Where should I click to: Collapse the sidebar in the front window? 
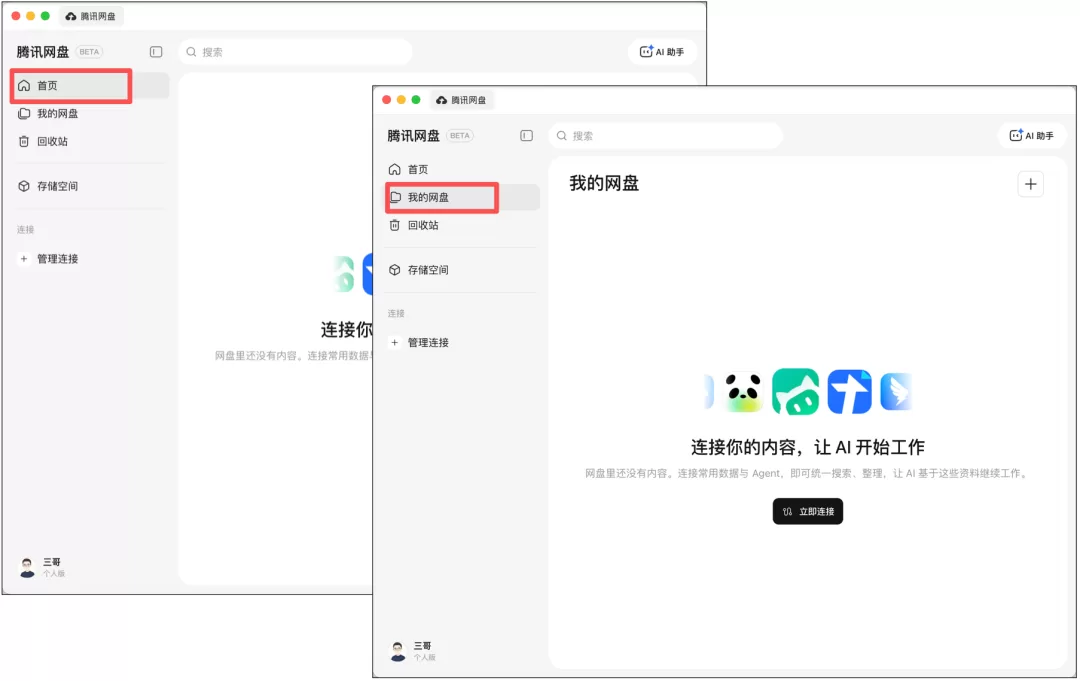(526, 136)
